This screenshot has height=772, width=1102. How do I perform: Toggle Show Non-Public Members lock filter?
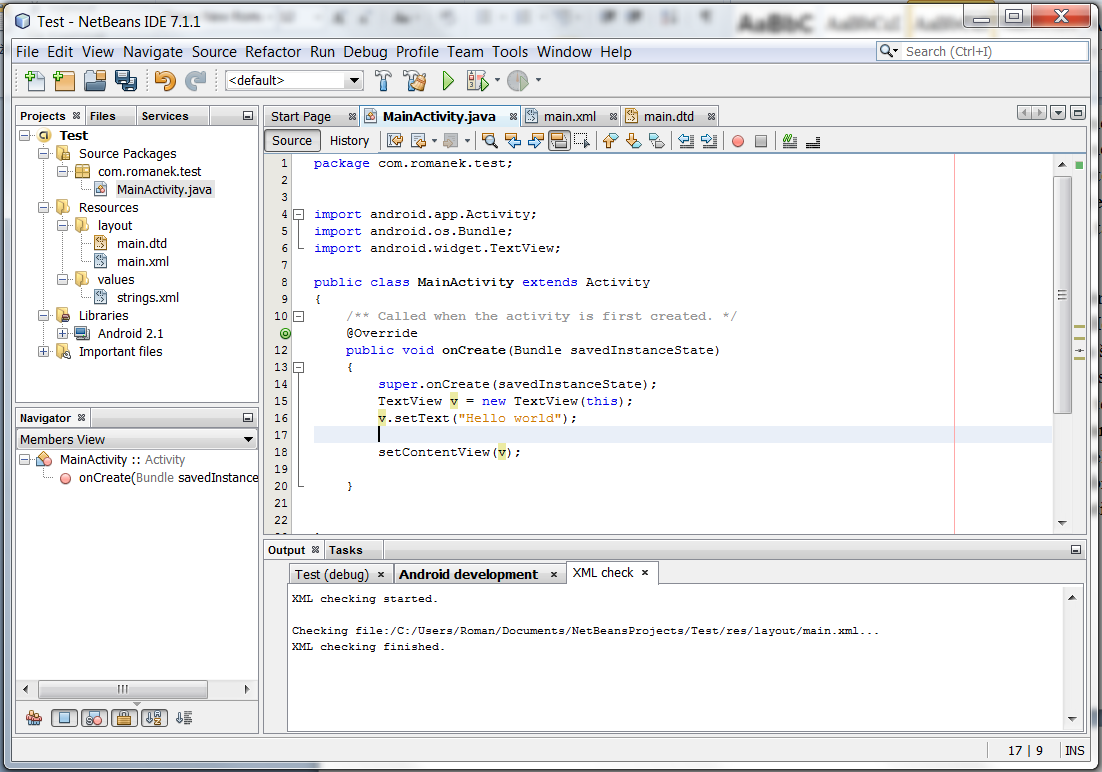(124, 718)
